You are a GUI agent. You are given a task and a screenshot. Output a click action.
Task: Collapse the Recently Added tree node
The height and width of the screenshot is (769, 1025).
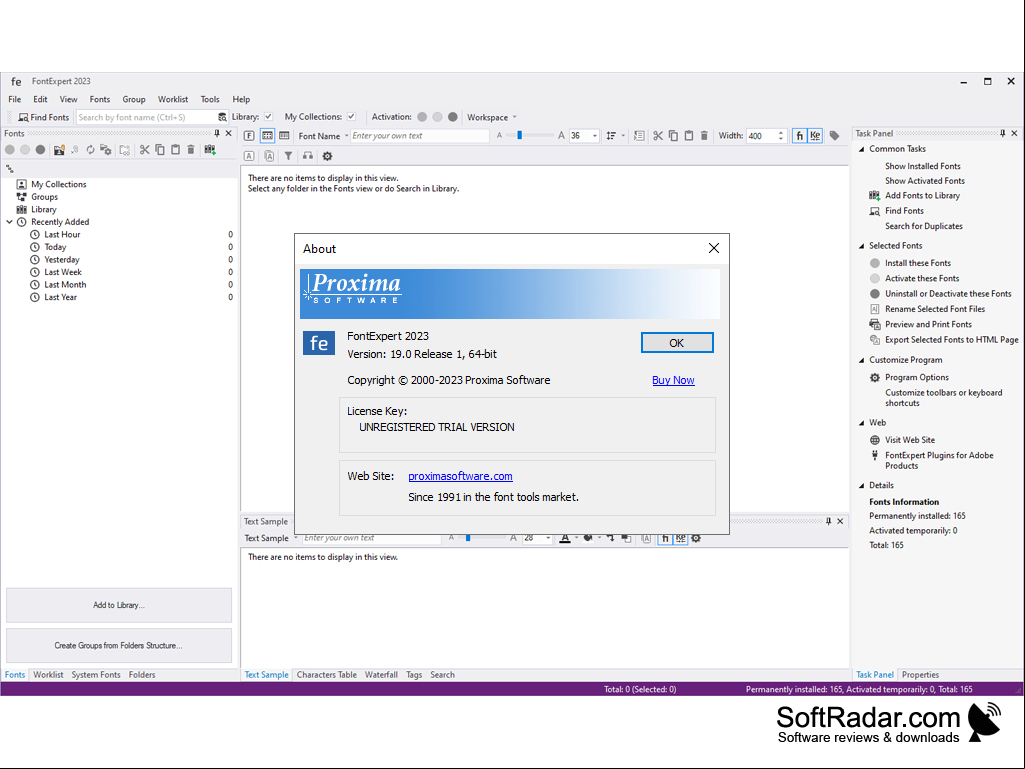(9, 222)
